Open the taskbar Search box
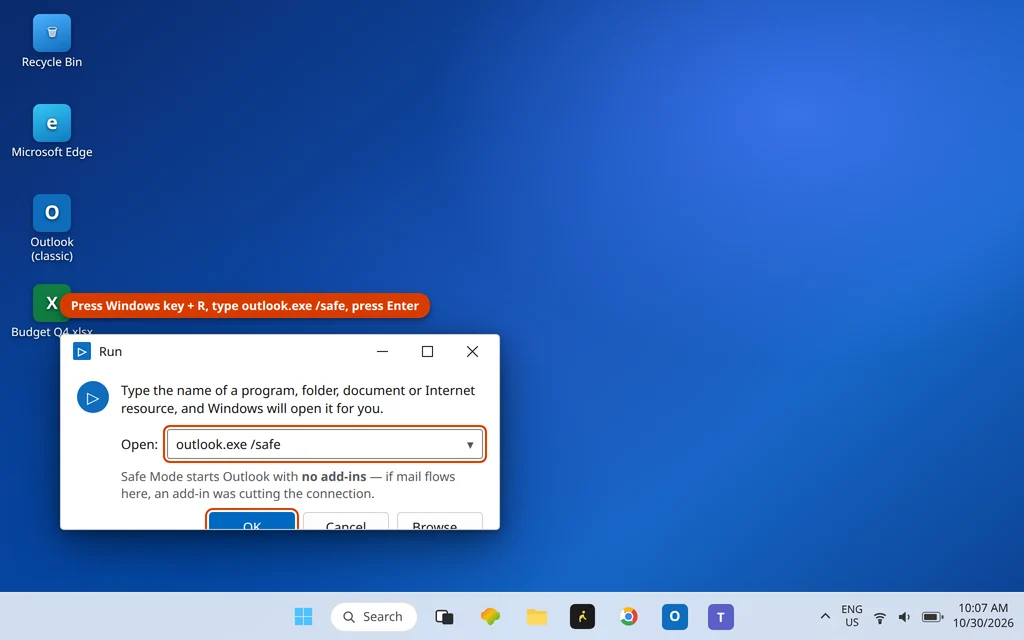The height and width of the screenshot is (640, 1024). tap(374, 616)
